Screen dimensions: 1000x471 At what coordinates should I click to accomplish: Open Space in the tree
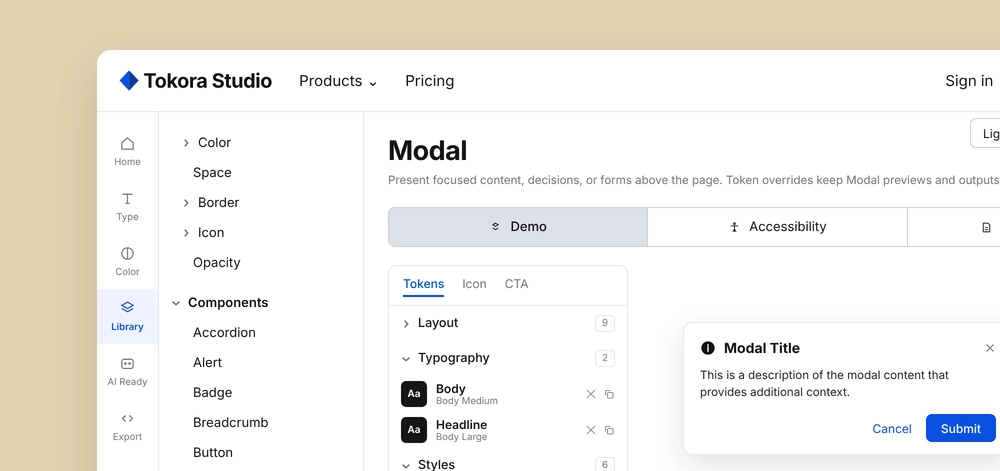(212, 173)
